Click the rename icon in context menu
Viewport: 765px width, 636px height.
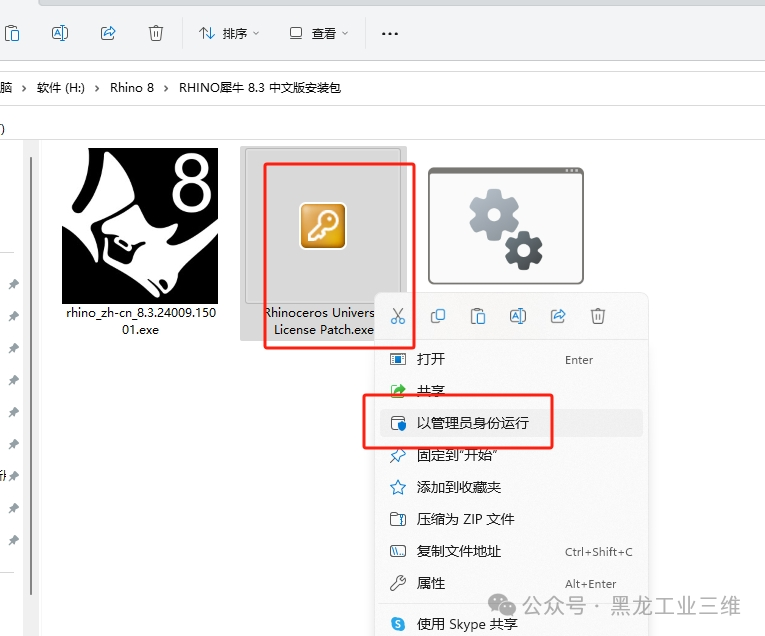coord(518,316)
